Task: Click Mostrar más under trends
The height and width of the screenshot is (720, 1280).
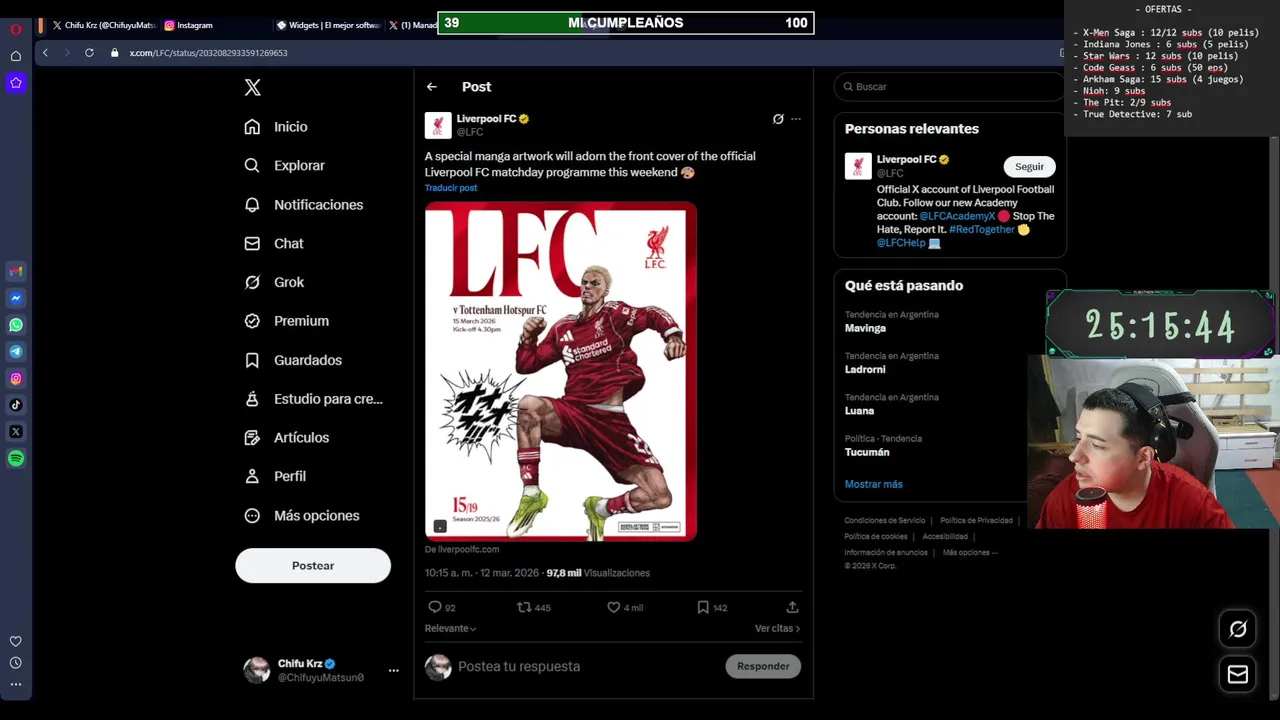Action: (x=873, y=484)
